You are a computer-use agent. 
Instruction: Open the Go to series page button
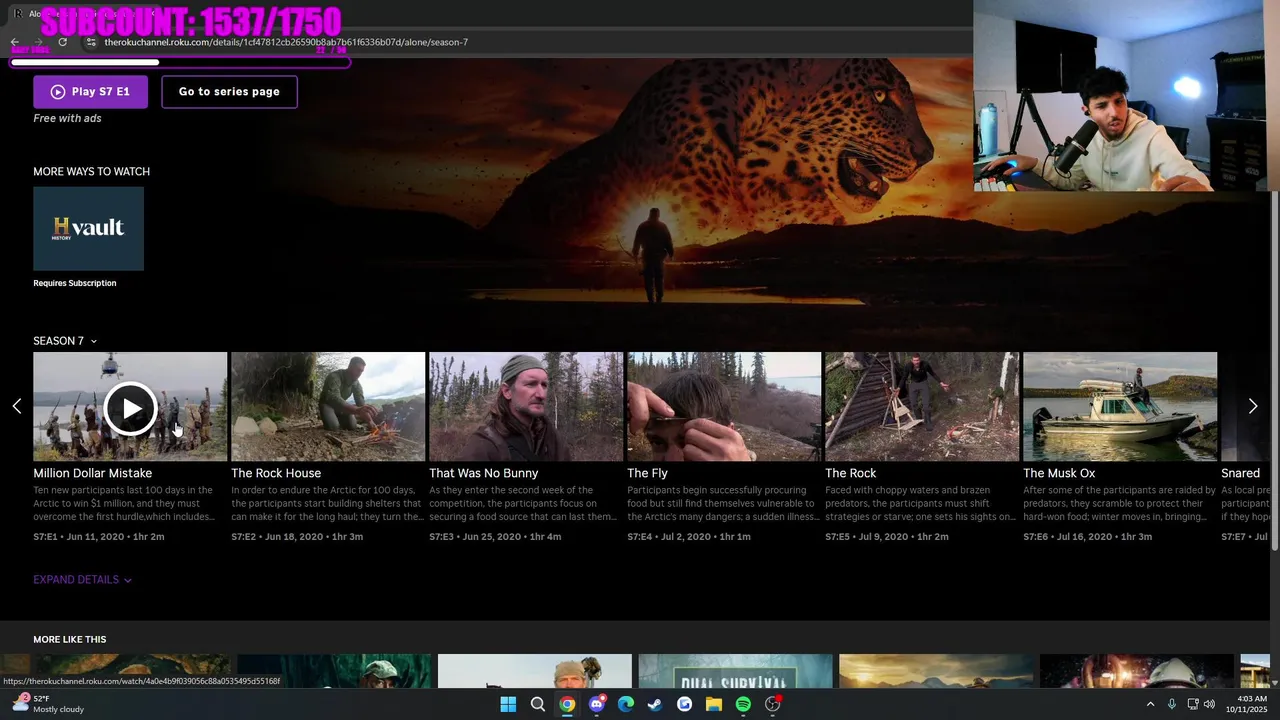(x=229, y=91)
